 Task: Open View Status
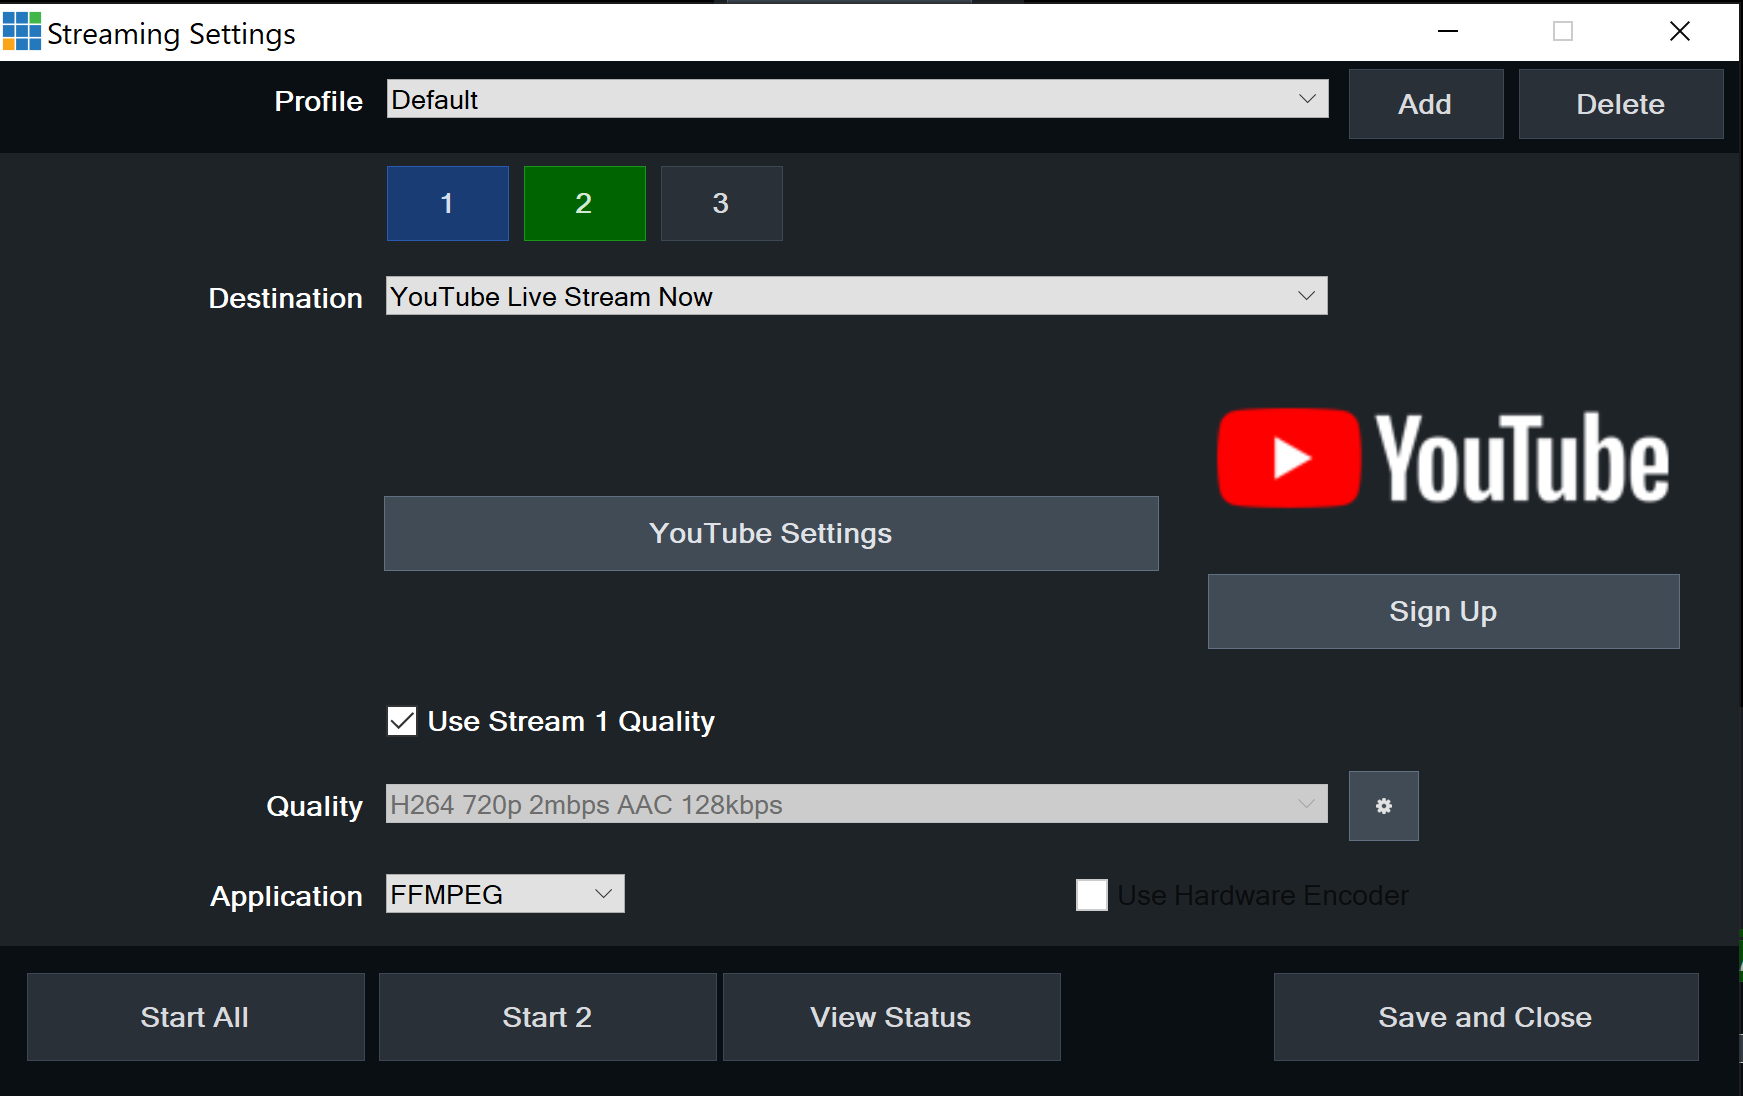pos(891,1017)
